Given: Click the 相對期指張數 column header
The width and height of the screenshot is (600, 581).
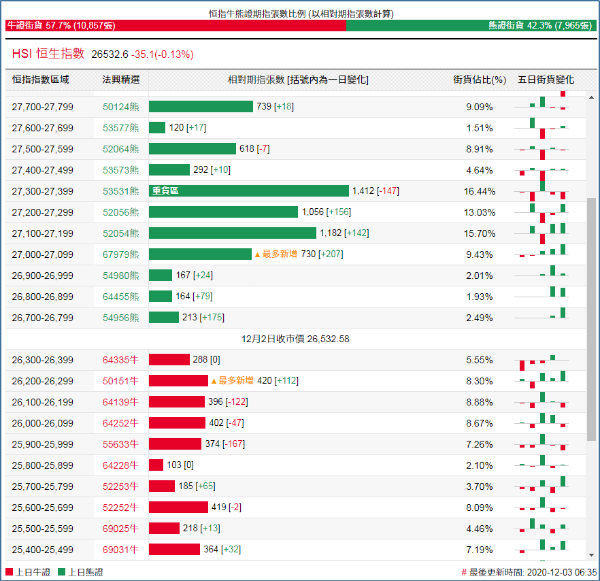Looking at the screenshot, I should pos(298,80).
